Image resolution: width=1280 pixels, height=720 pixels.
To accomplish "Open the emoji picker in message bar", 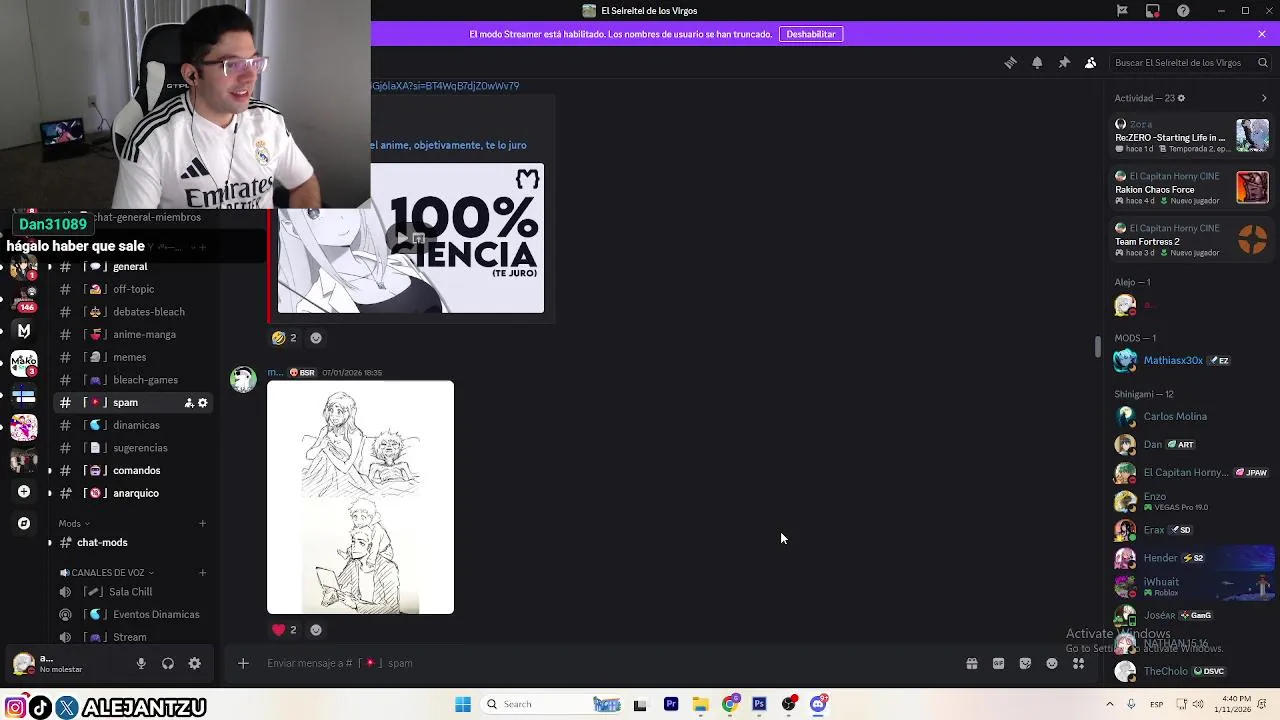I will click(1052, 663).
